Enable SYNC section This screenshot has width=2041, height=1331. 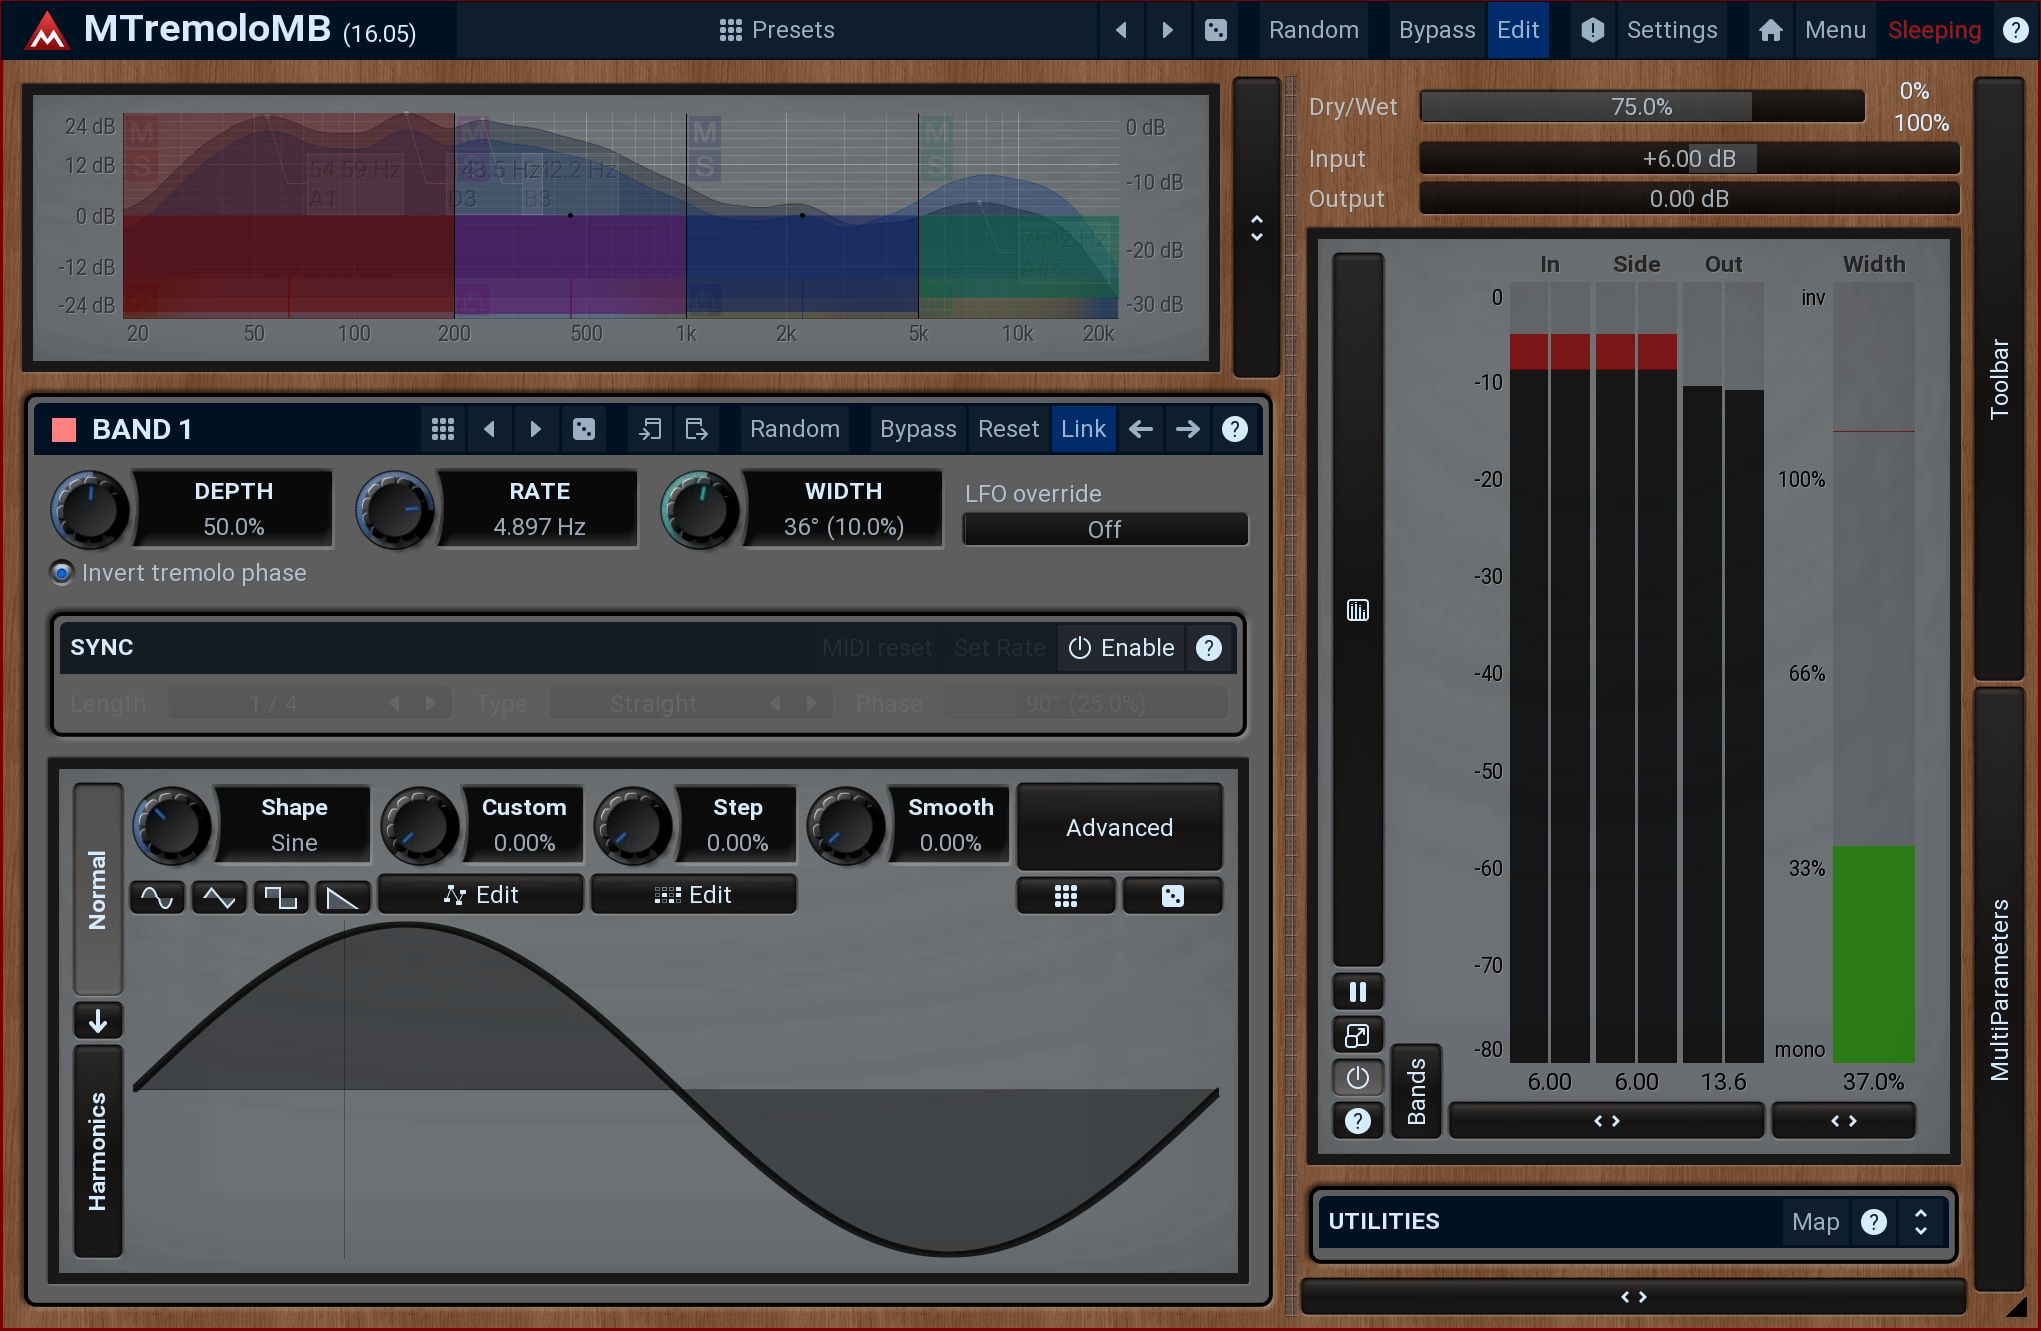pyautogui.click(x=1121, y=648)
